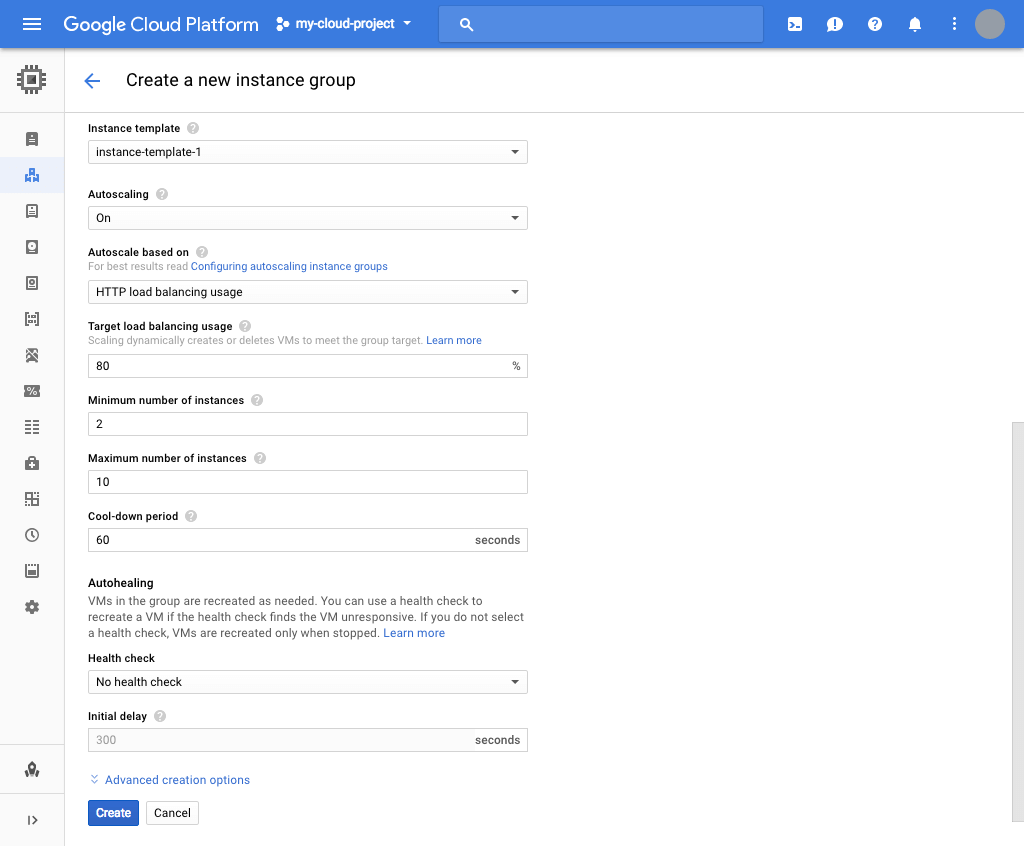
Task: Click the Autohealing section heading
Action: point(121,583)
